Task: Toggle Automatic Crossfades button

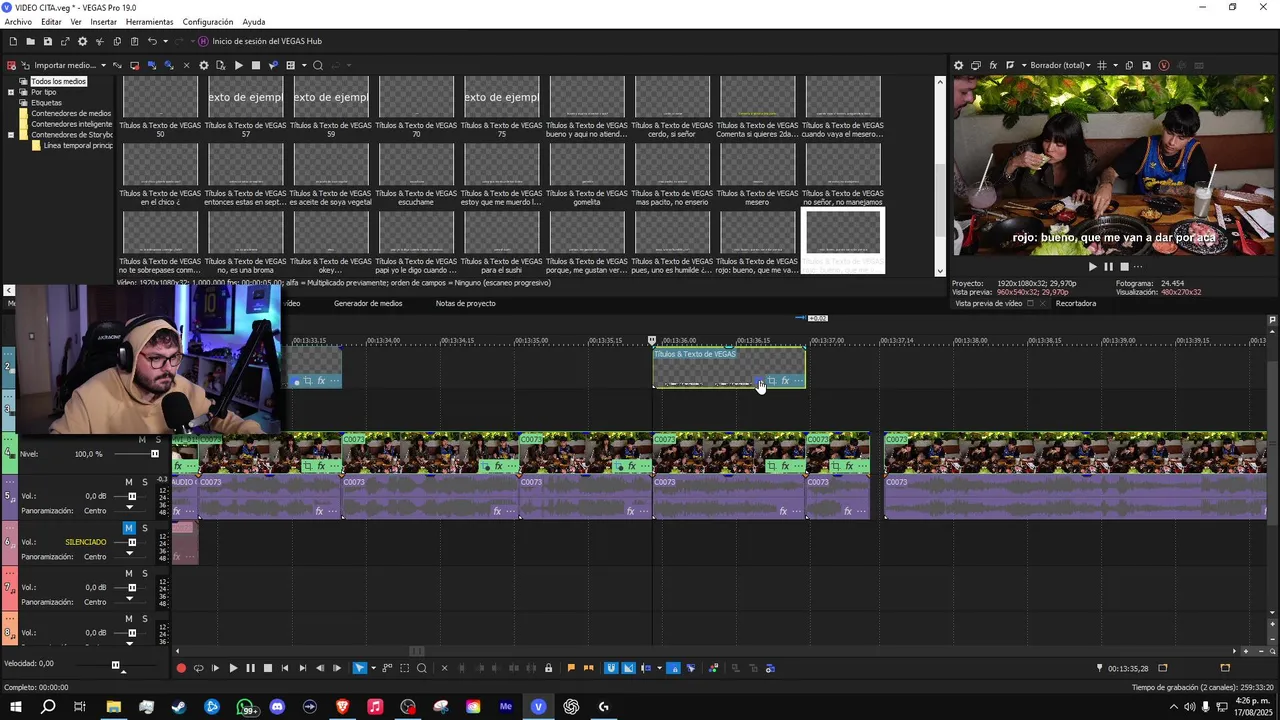Action: pos(628,668)
